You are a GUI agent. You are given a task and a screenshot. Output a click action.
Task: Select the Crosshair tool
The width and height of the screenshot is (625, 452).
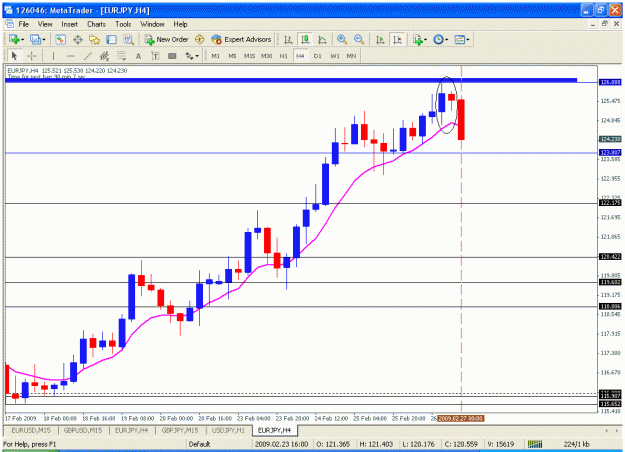[x=31, y=56]
